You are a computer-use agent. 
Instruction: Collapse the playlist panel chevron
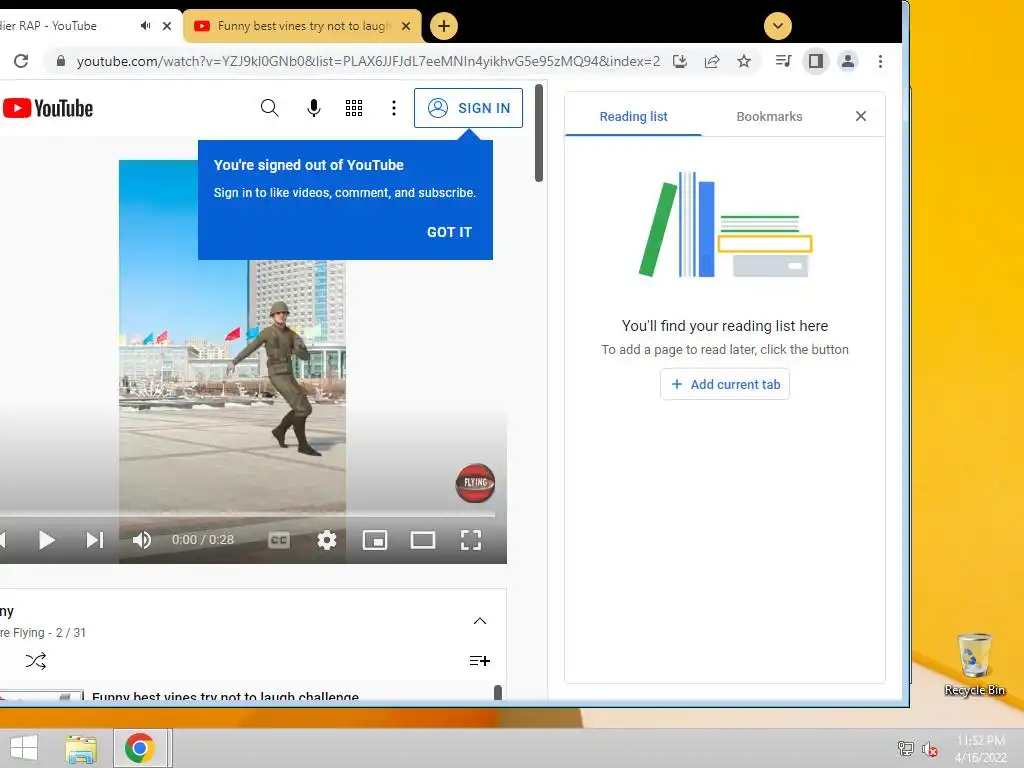click(480, 621)
